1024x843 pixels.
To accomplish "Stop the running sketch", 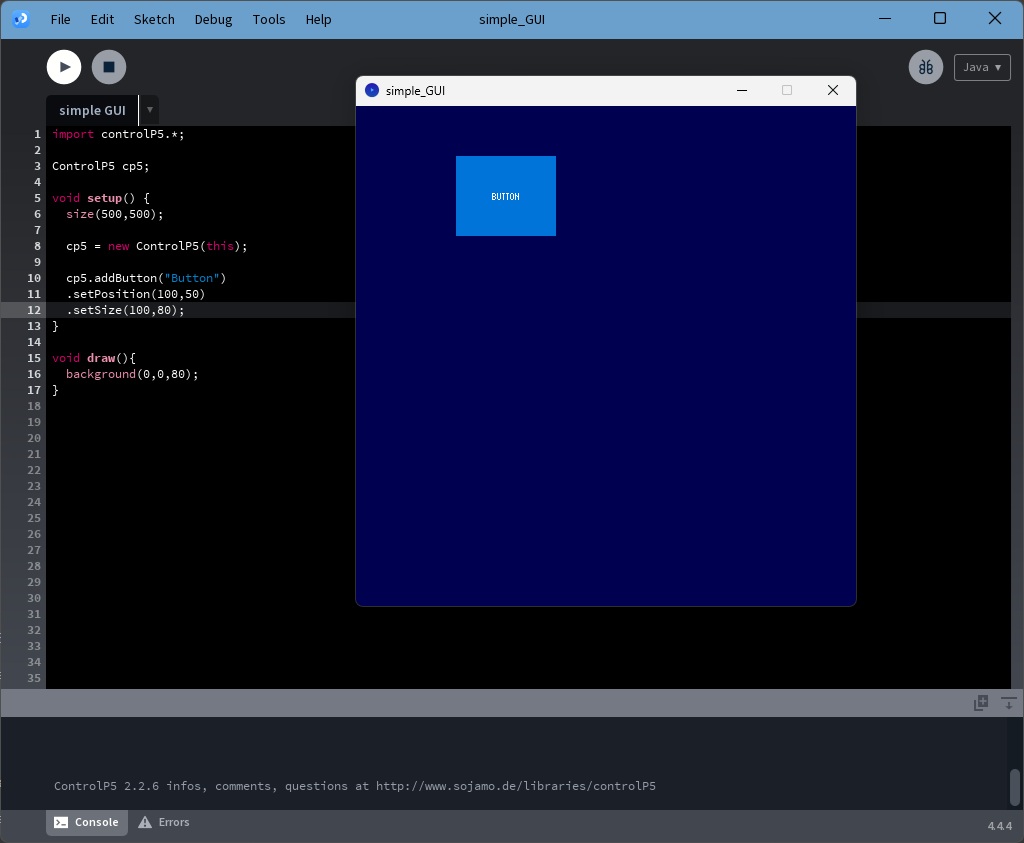I will coord(108,67).
